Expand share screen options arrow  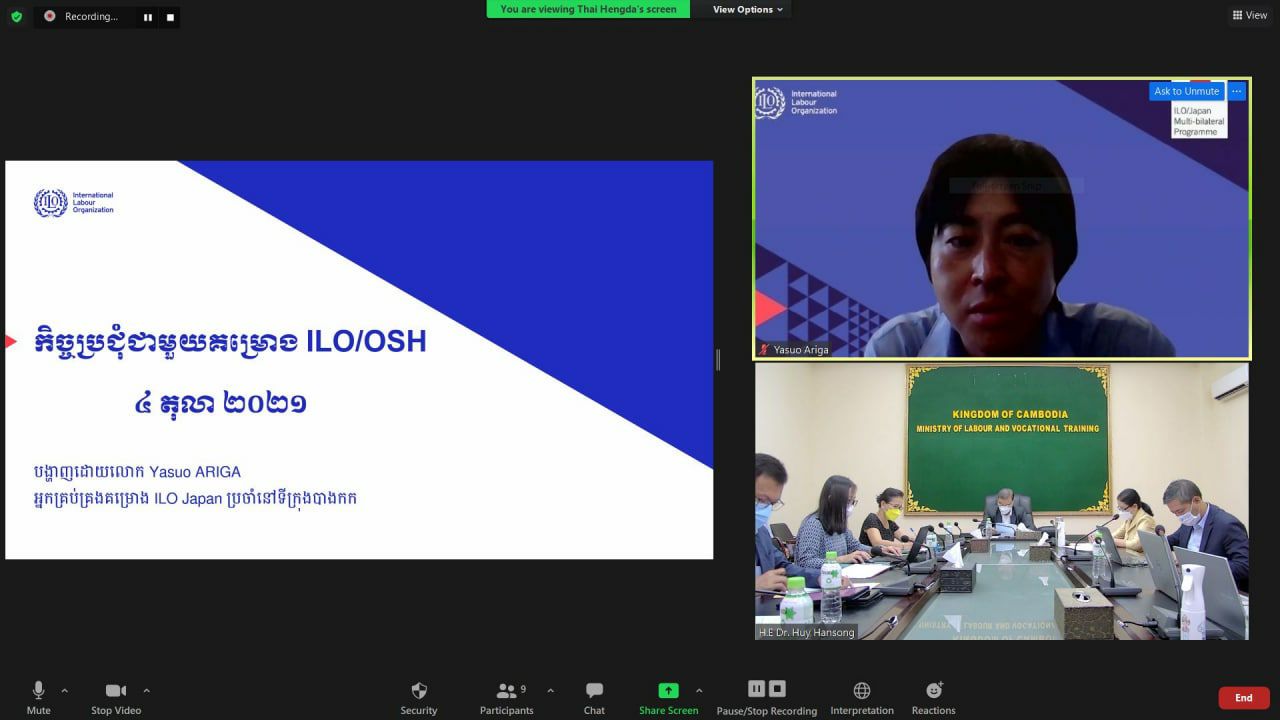(x=699, y=690)
